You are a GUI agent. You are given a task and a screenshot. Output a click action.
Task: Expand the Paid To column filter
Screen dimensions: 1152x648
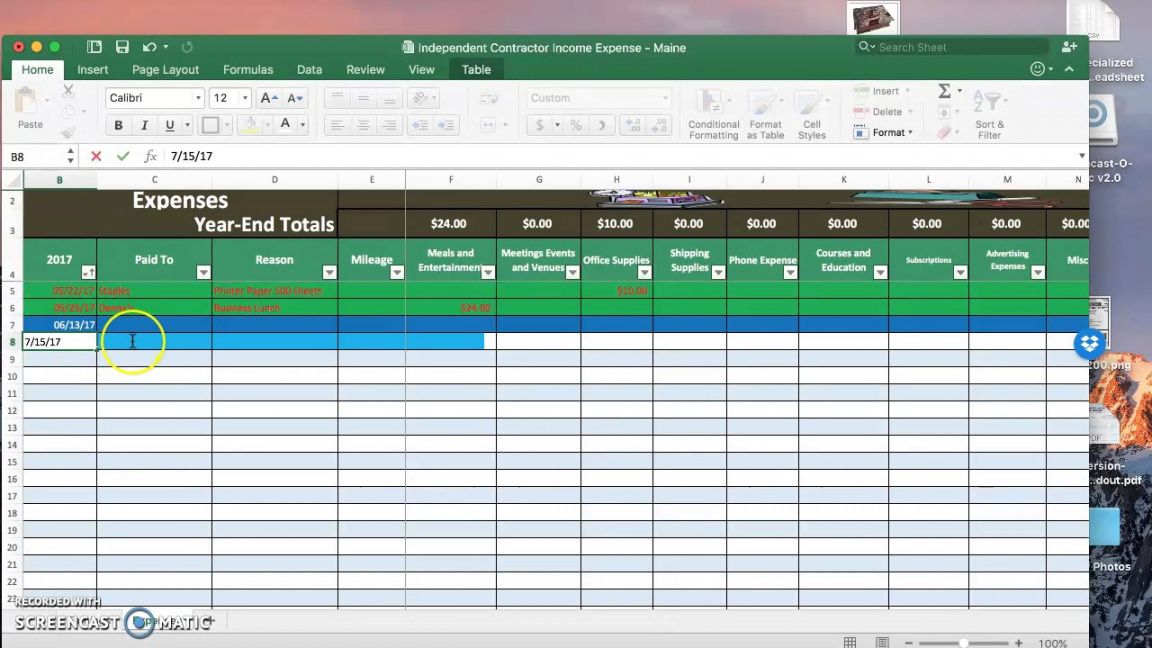(x=203, y=272)
